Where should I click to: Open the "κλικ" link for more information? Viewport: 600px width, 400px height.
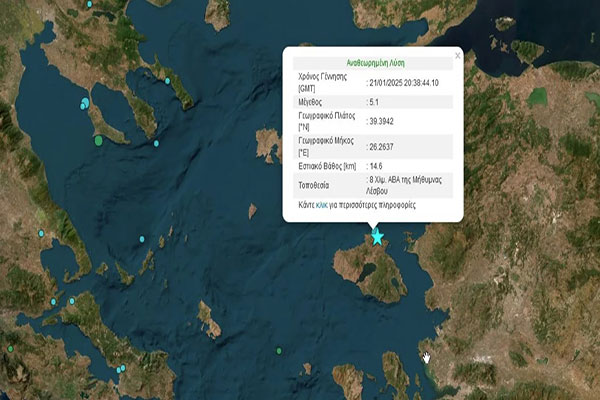point(322,204)
